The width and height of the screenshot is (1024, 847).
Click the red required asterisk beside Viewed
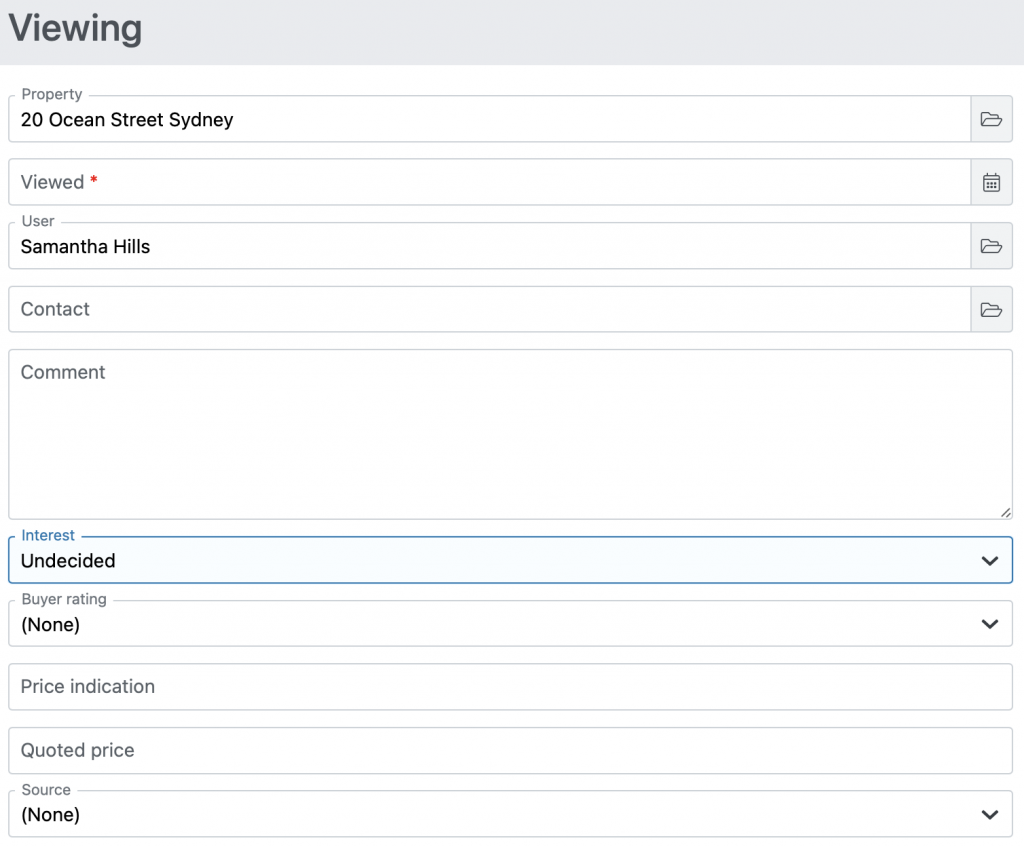[x=94, y=180]
